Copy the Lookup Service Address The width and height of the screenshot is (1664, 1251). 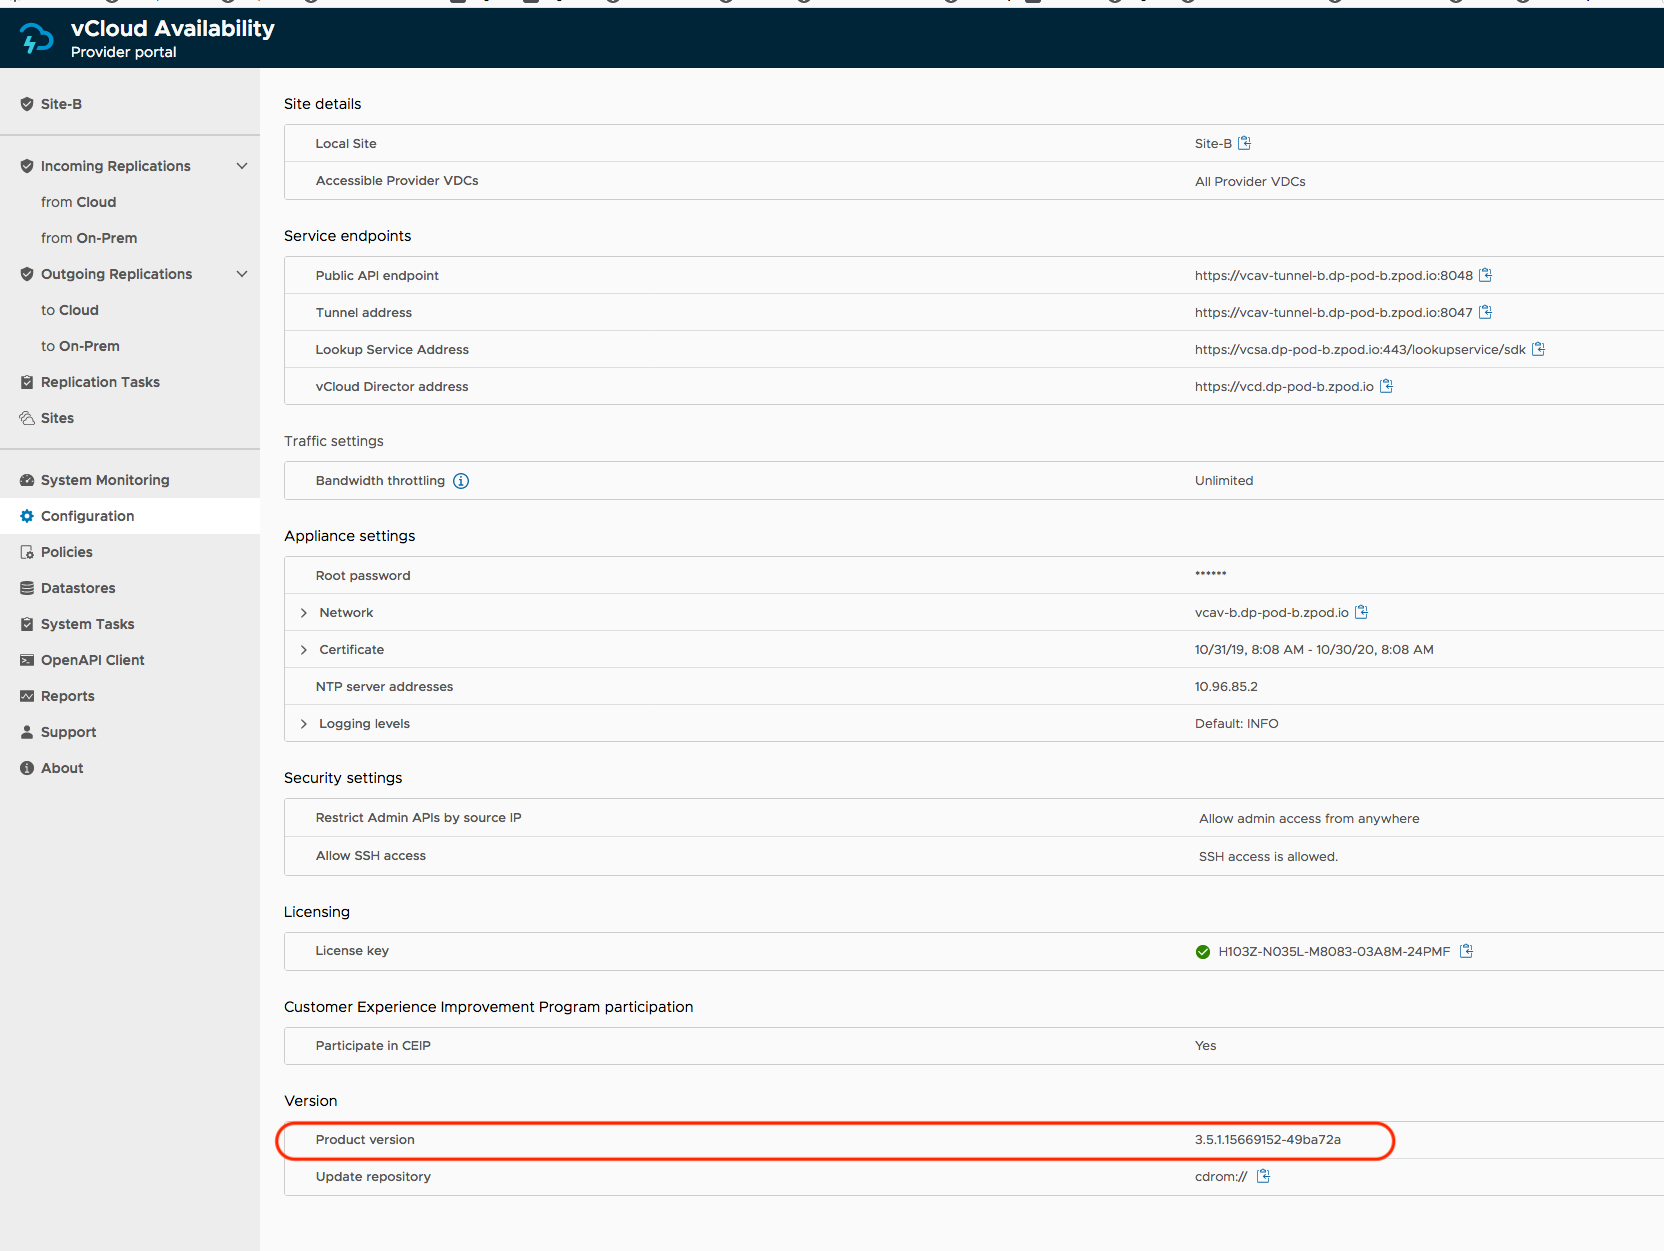[x=1538, y=349]
